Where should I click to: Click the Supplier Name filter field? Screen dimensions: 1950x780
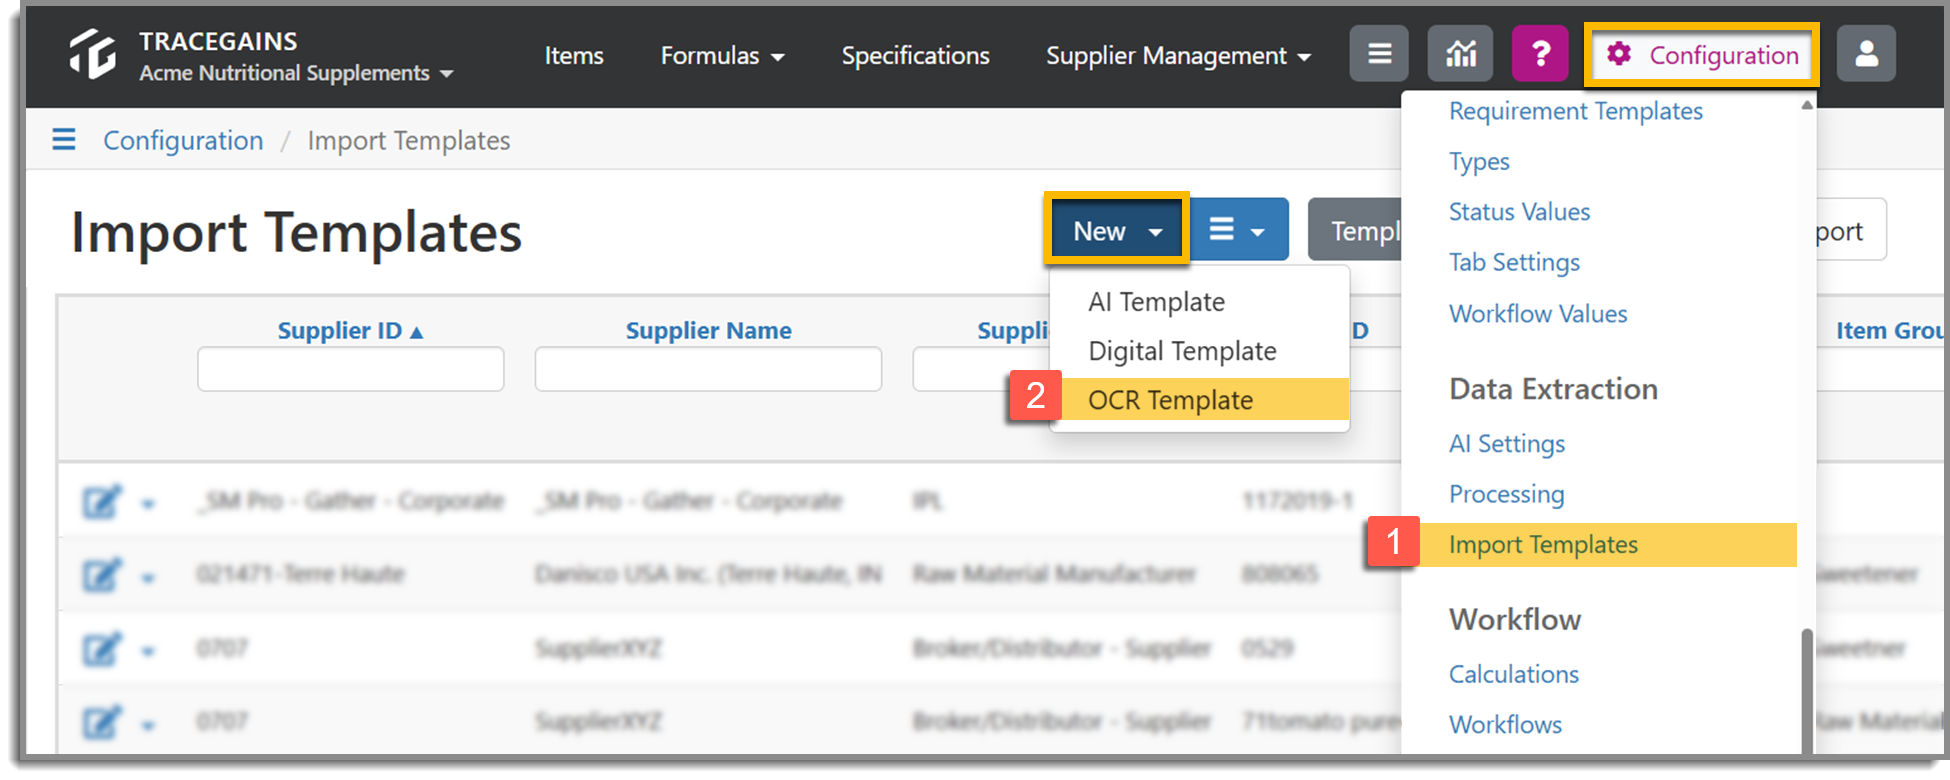708,369
